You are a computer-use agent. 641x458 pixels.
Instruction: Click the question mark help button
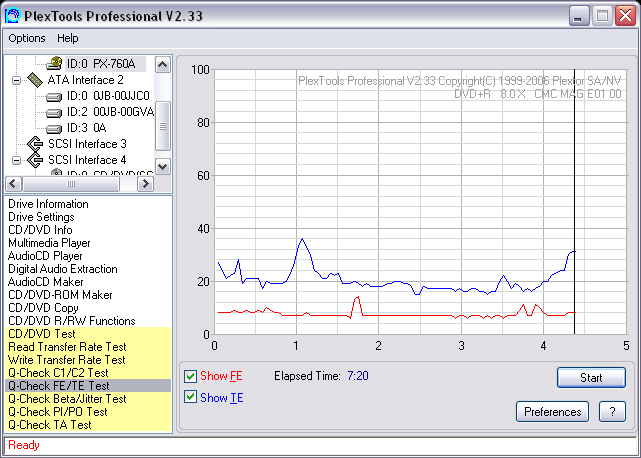(612, 411)
